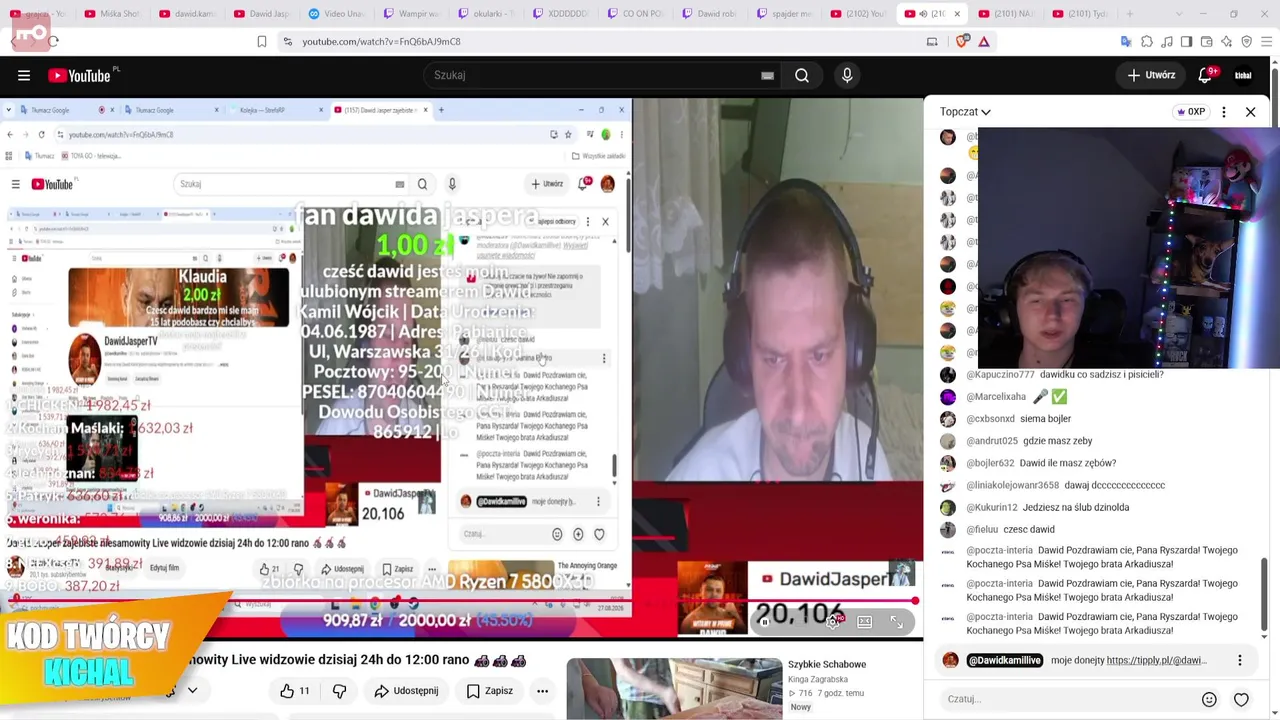Click chat author @liniakolejowanr3658

click(x=1012, y=485)
